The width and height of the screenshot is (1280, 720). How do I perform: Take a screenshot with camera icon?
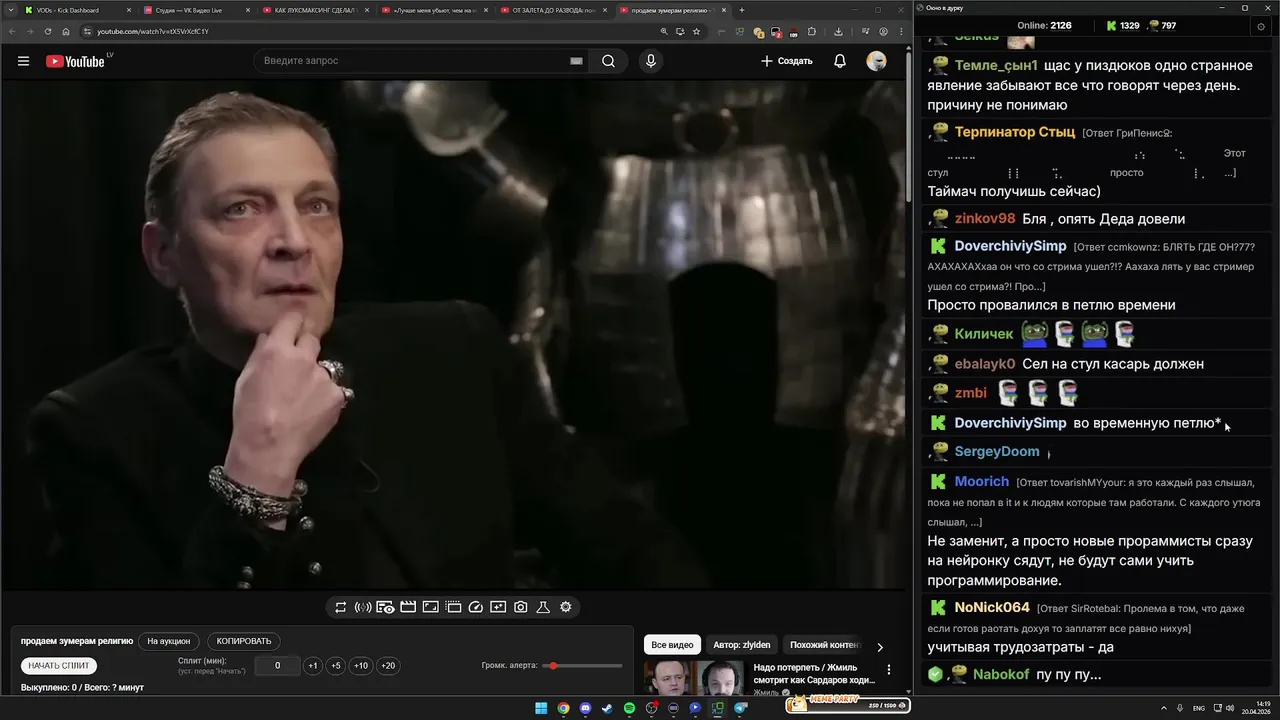[x=521, y=607]
